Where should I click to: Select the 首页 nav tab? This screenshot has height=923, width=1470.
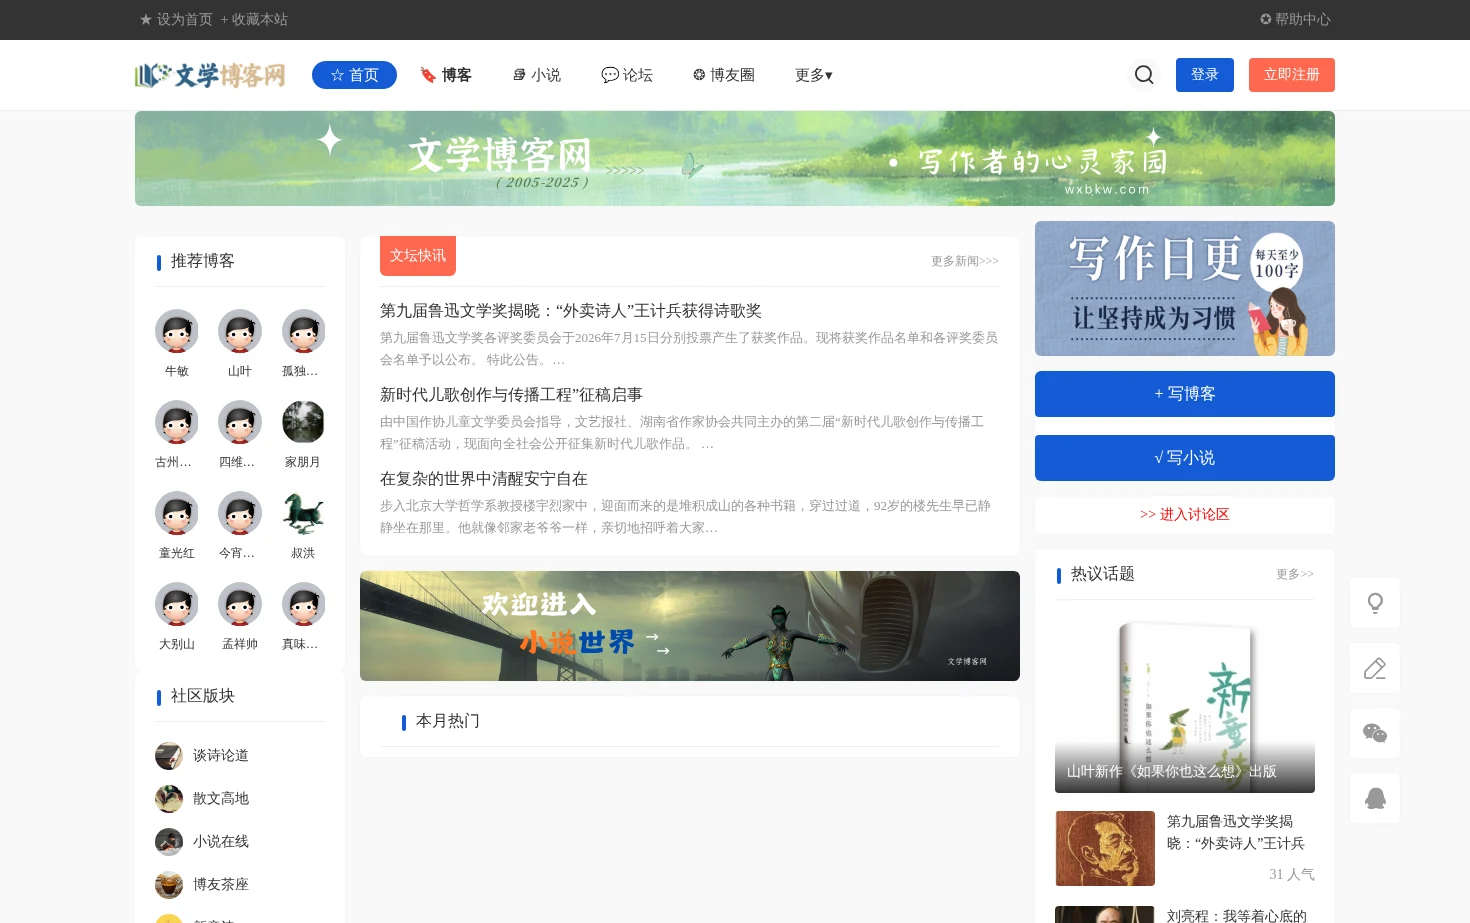(x=354, y=75)
